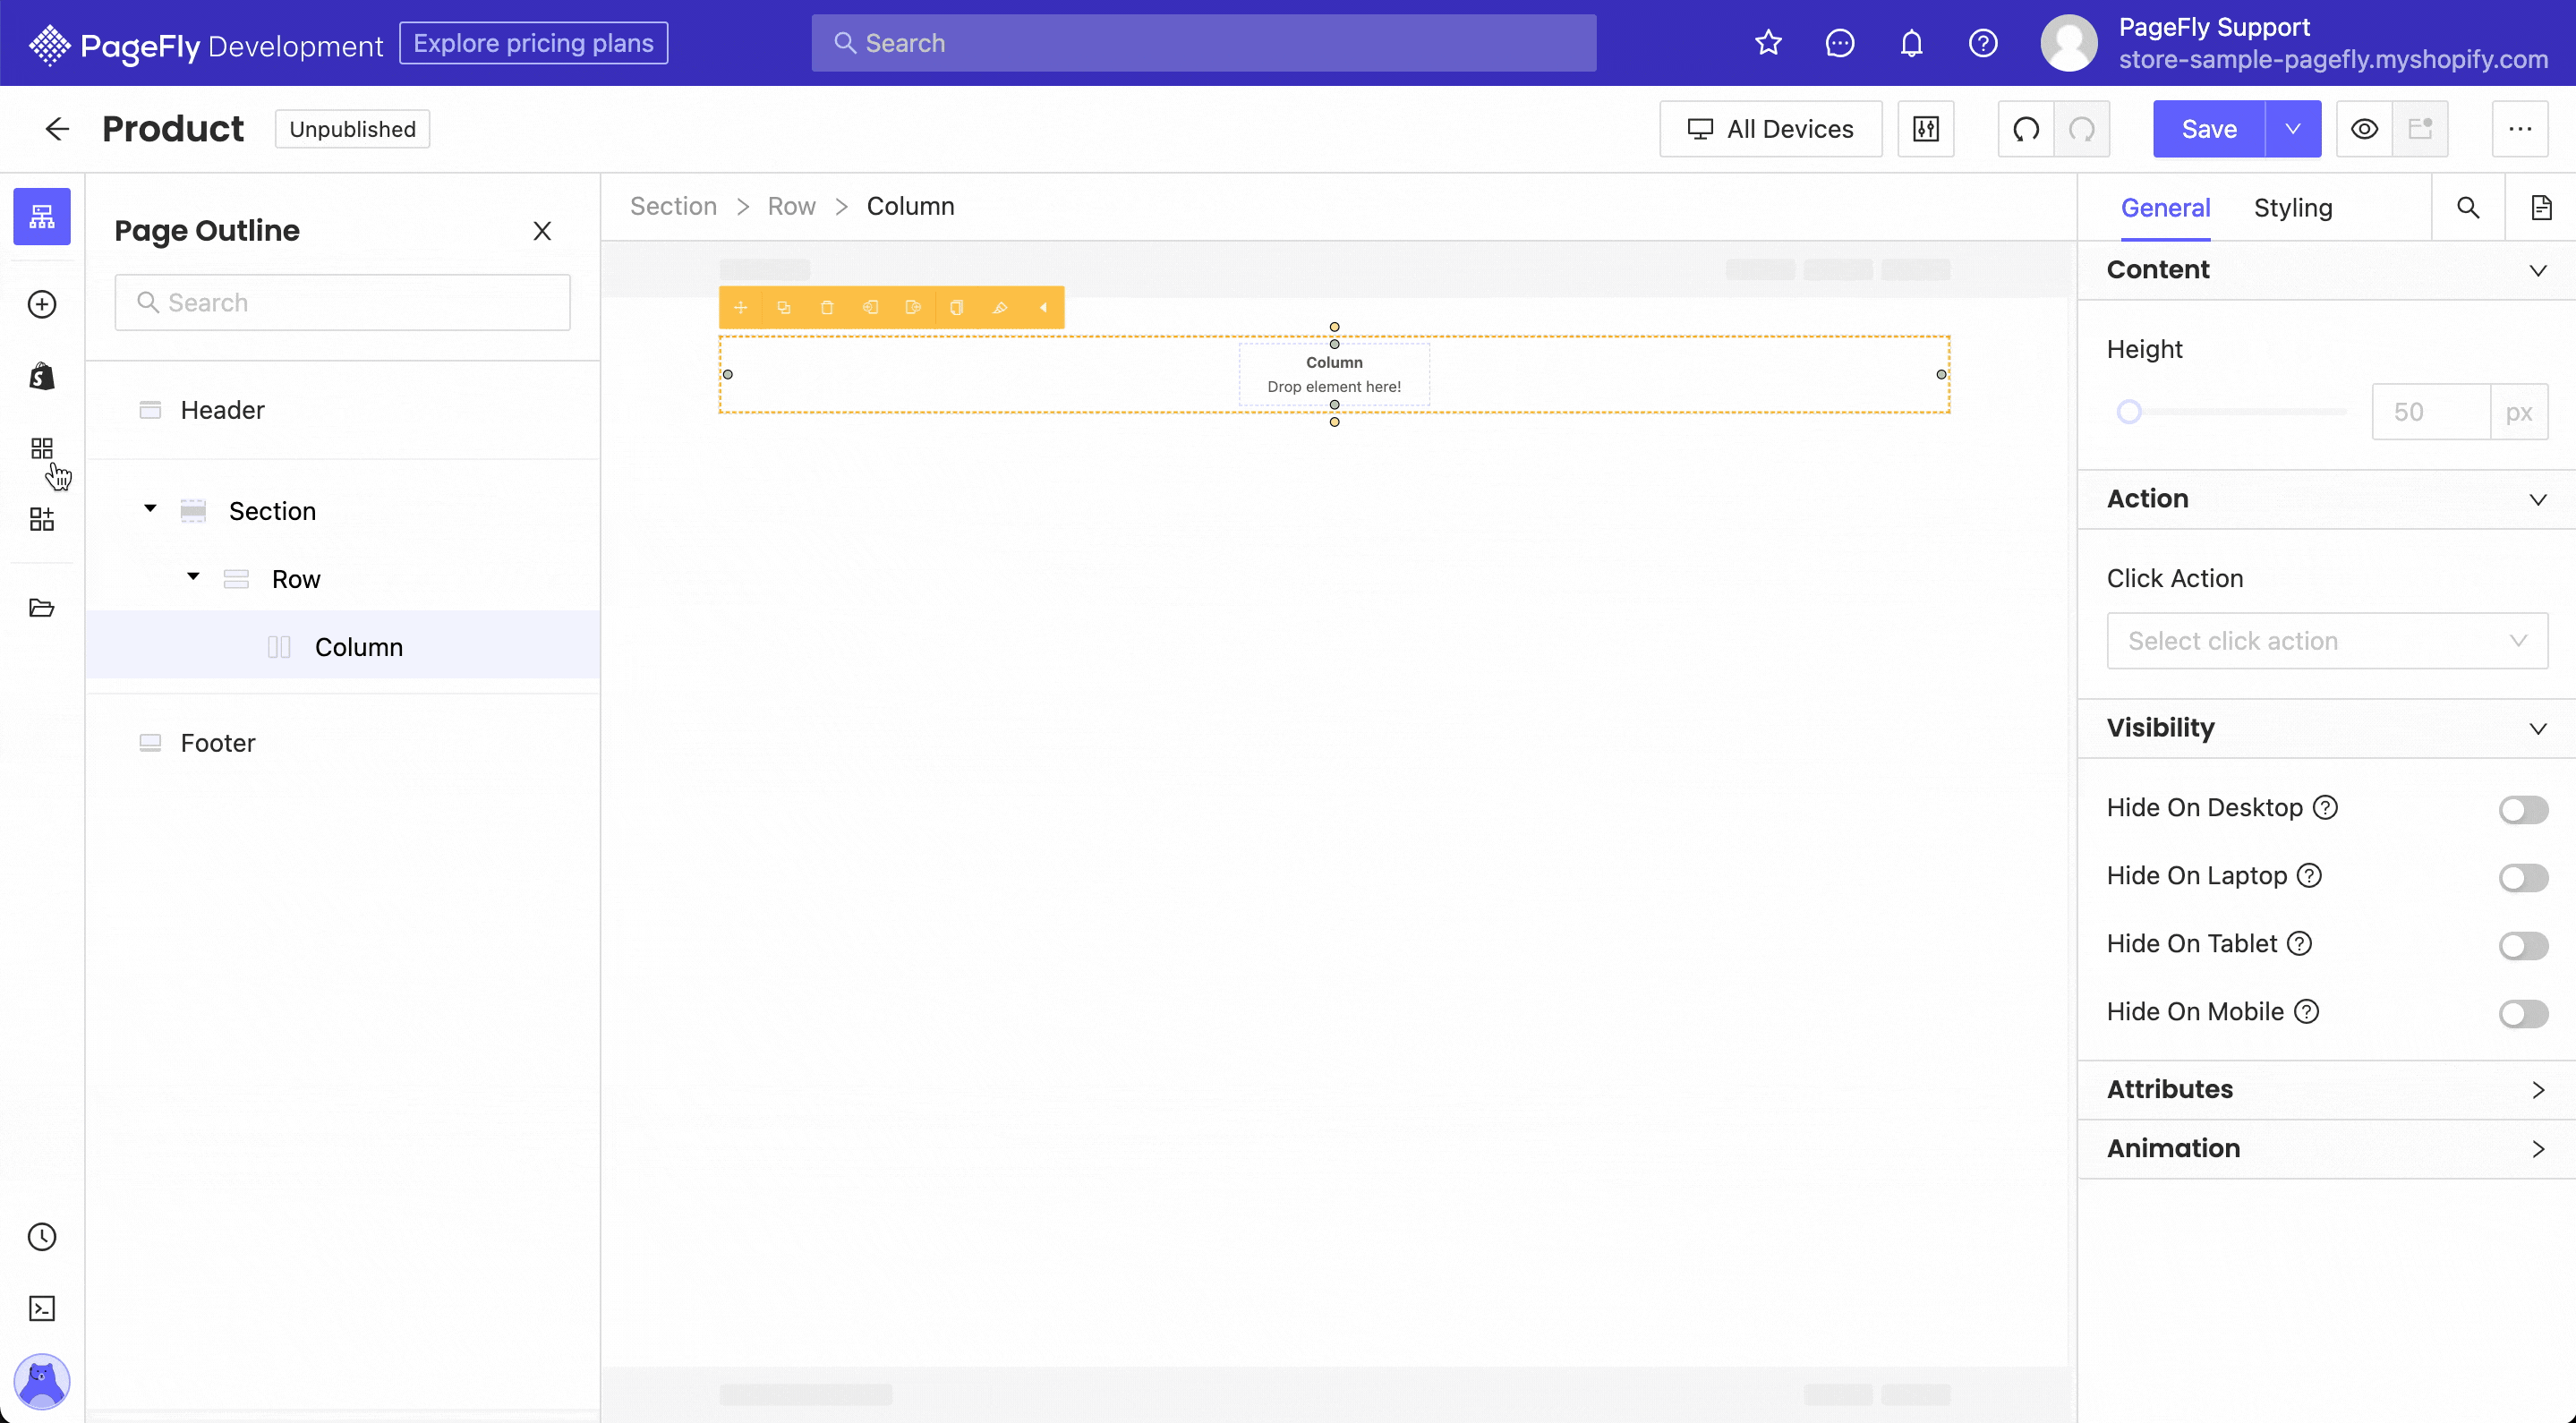Open the Page Outline sidebar icon
Viewport: 2576px width, 1423px height.
click(42, 216)
